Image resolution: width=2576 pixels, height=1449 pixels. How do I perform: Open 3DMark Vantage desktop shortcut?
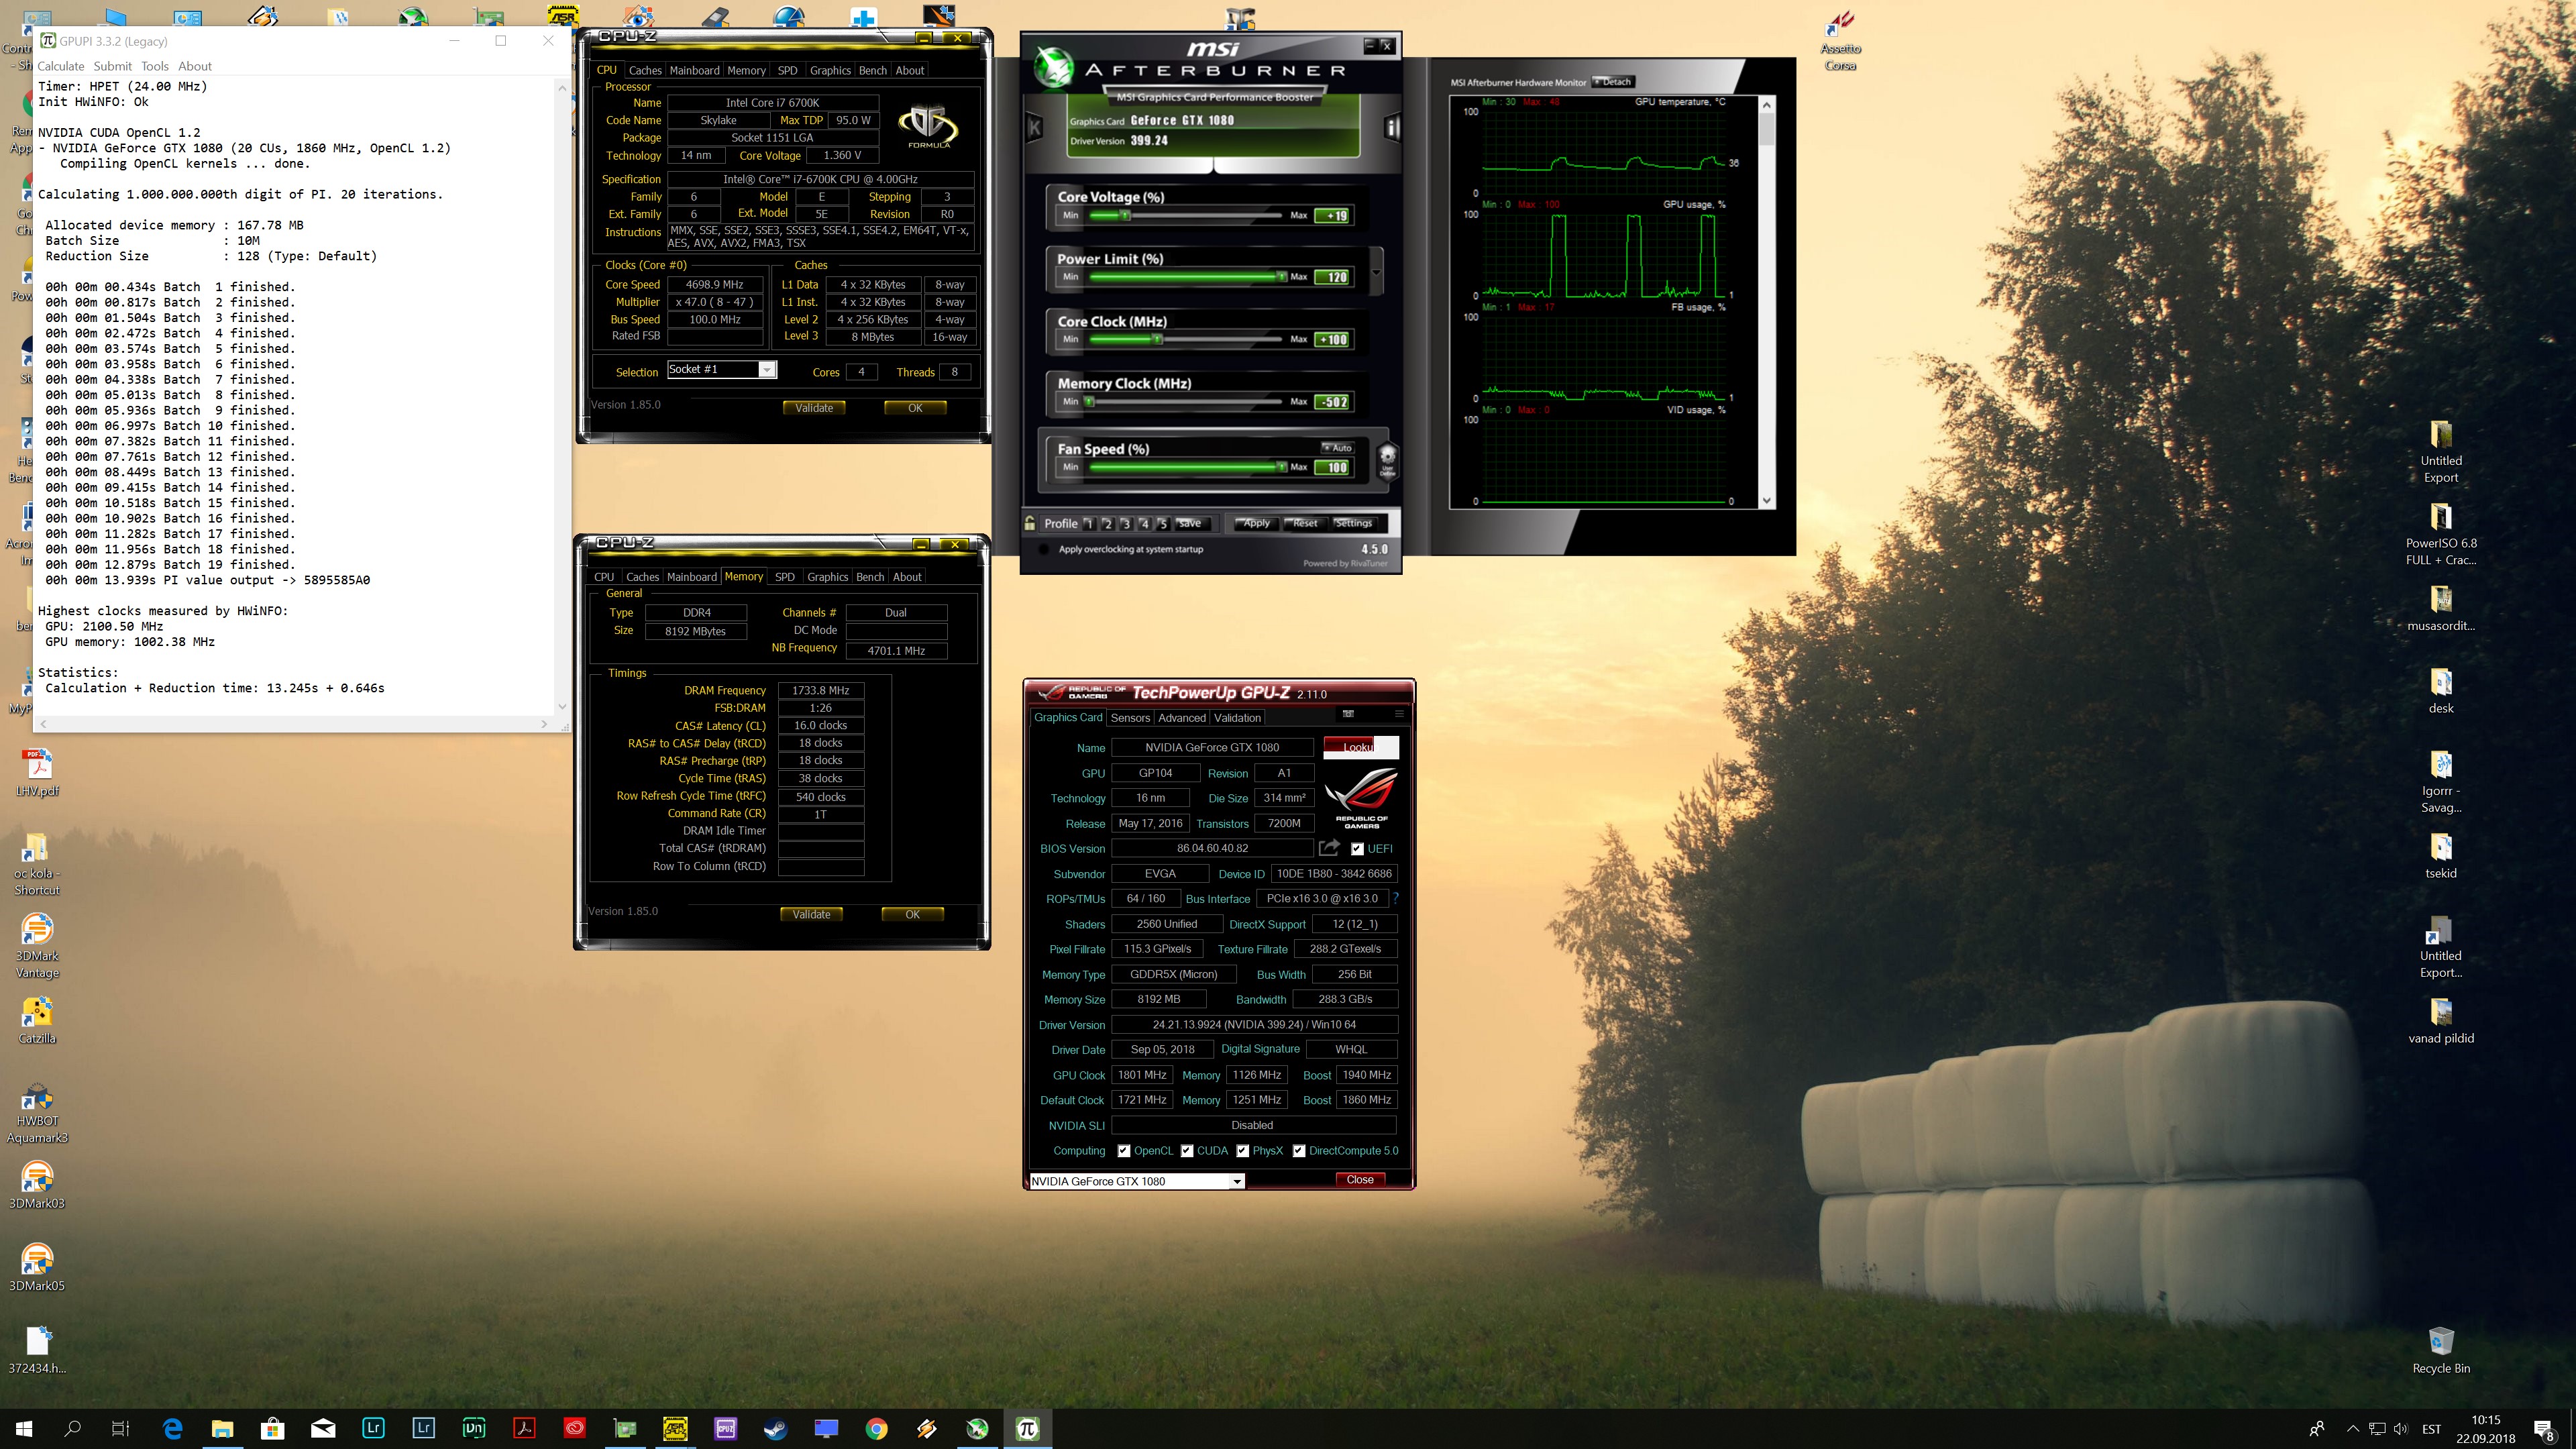pos(37,945)
